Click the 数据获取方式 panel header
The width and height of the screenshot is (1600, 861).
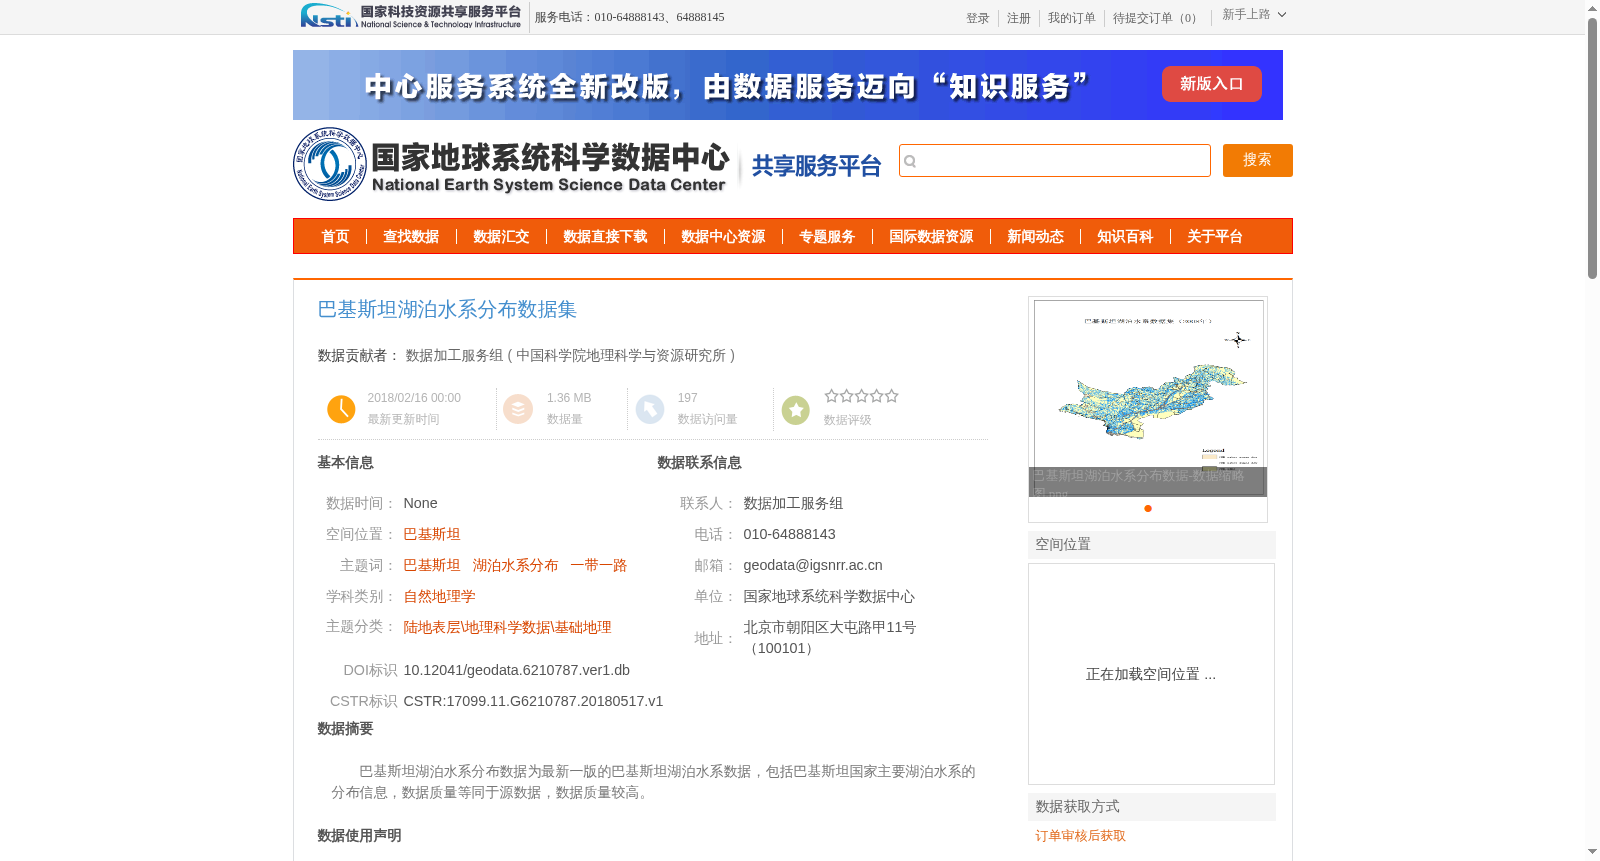pos(1152,807)
